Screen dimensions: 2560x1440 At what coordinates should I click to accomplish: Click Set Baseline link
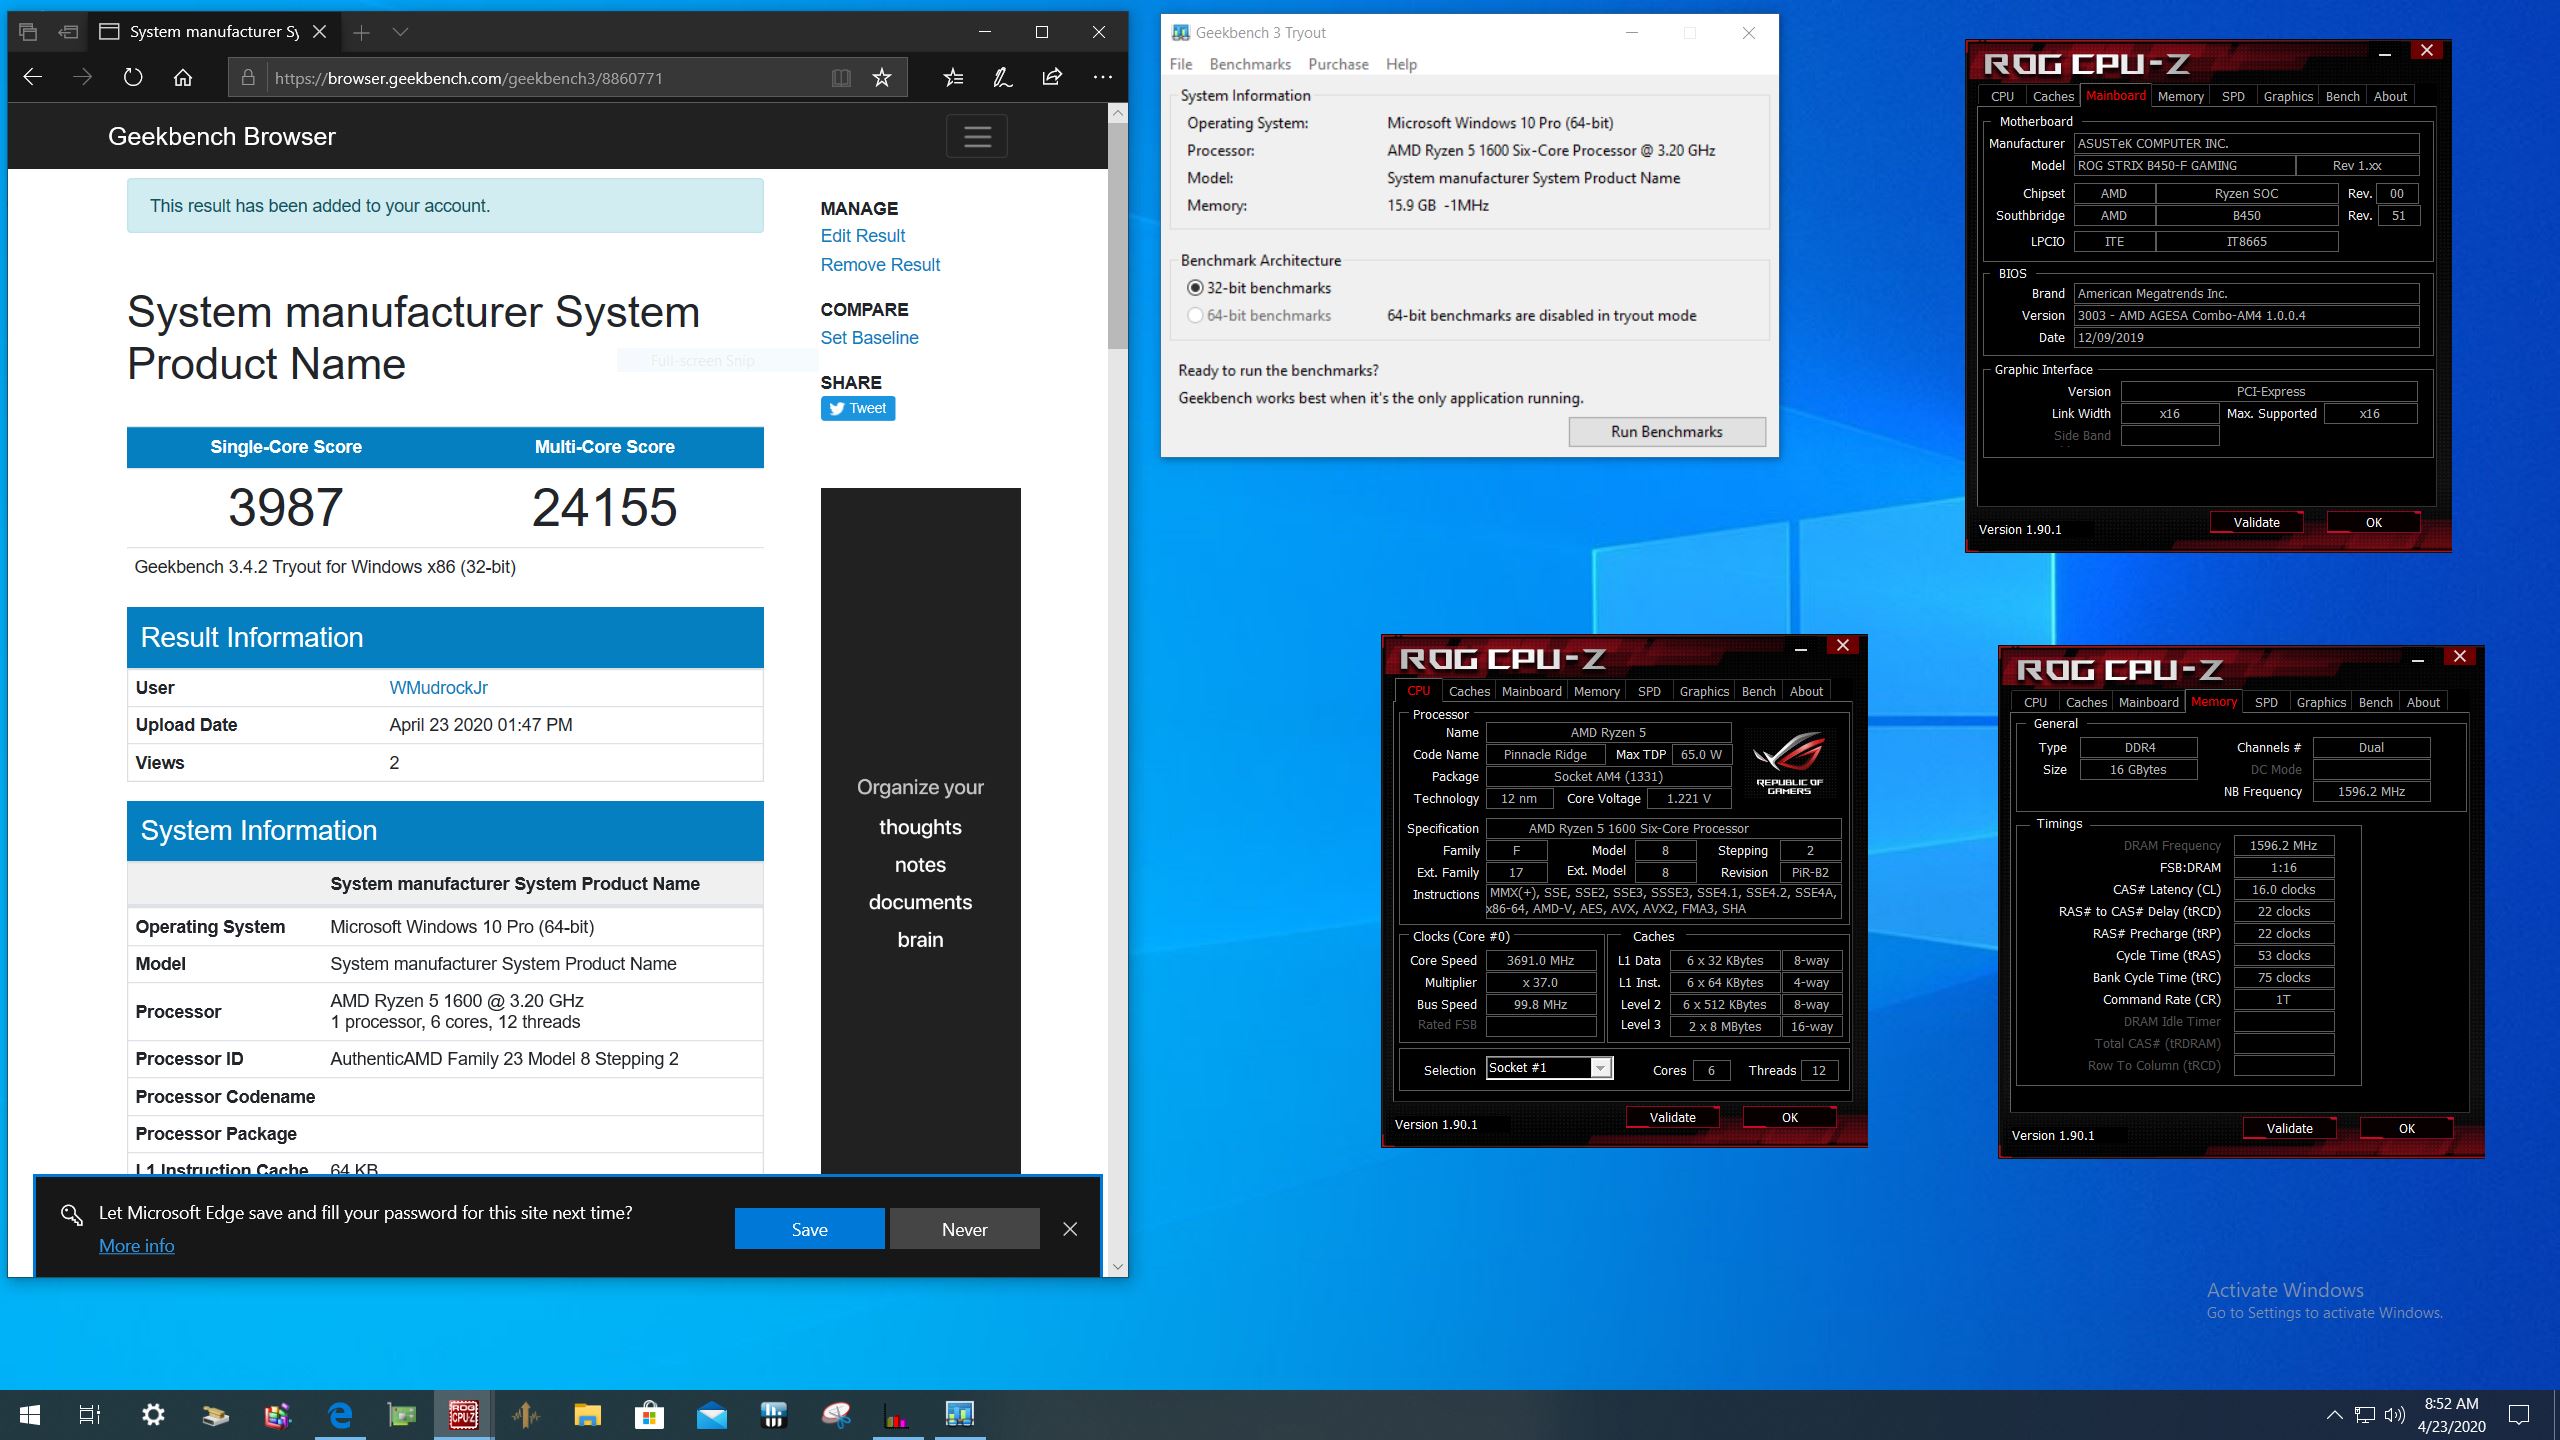[x=869, y=338]
